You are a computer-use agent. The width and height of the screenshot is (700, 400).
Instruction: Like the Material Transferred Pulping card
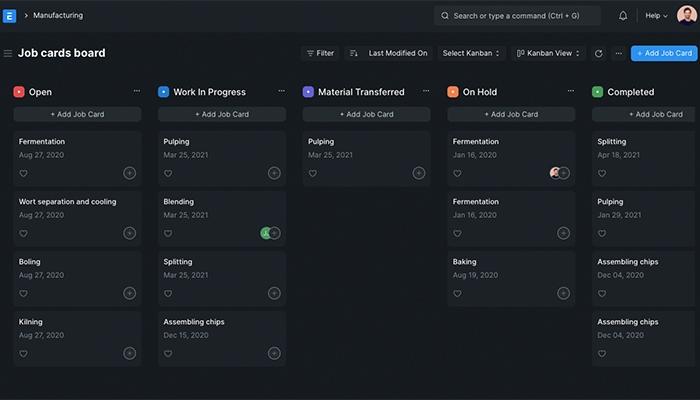pos(312,173)
